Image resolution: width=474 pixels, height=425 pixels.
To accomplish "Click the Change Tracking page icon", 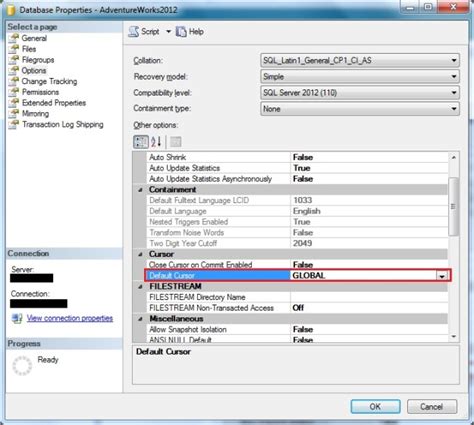I will [14, 81].
